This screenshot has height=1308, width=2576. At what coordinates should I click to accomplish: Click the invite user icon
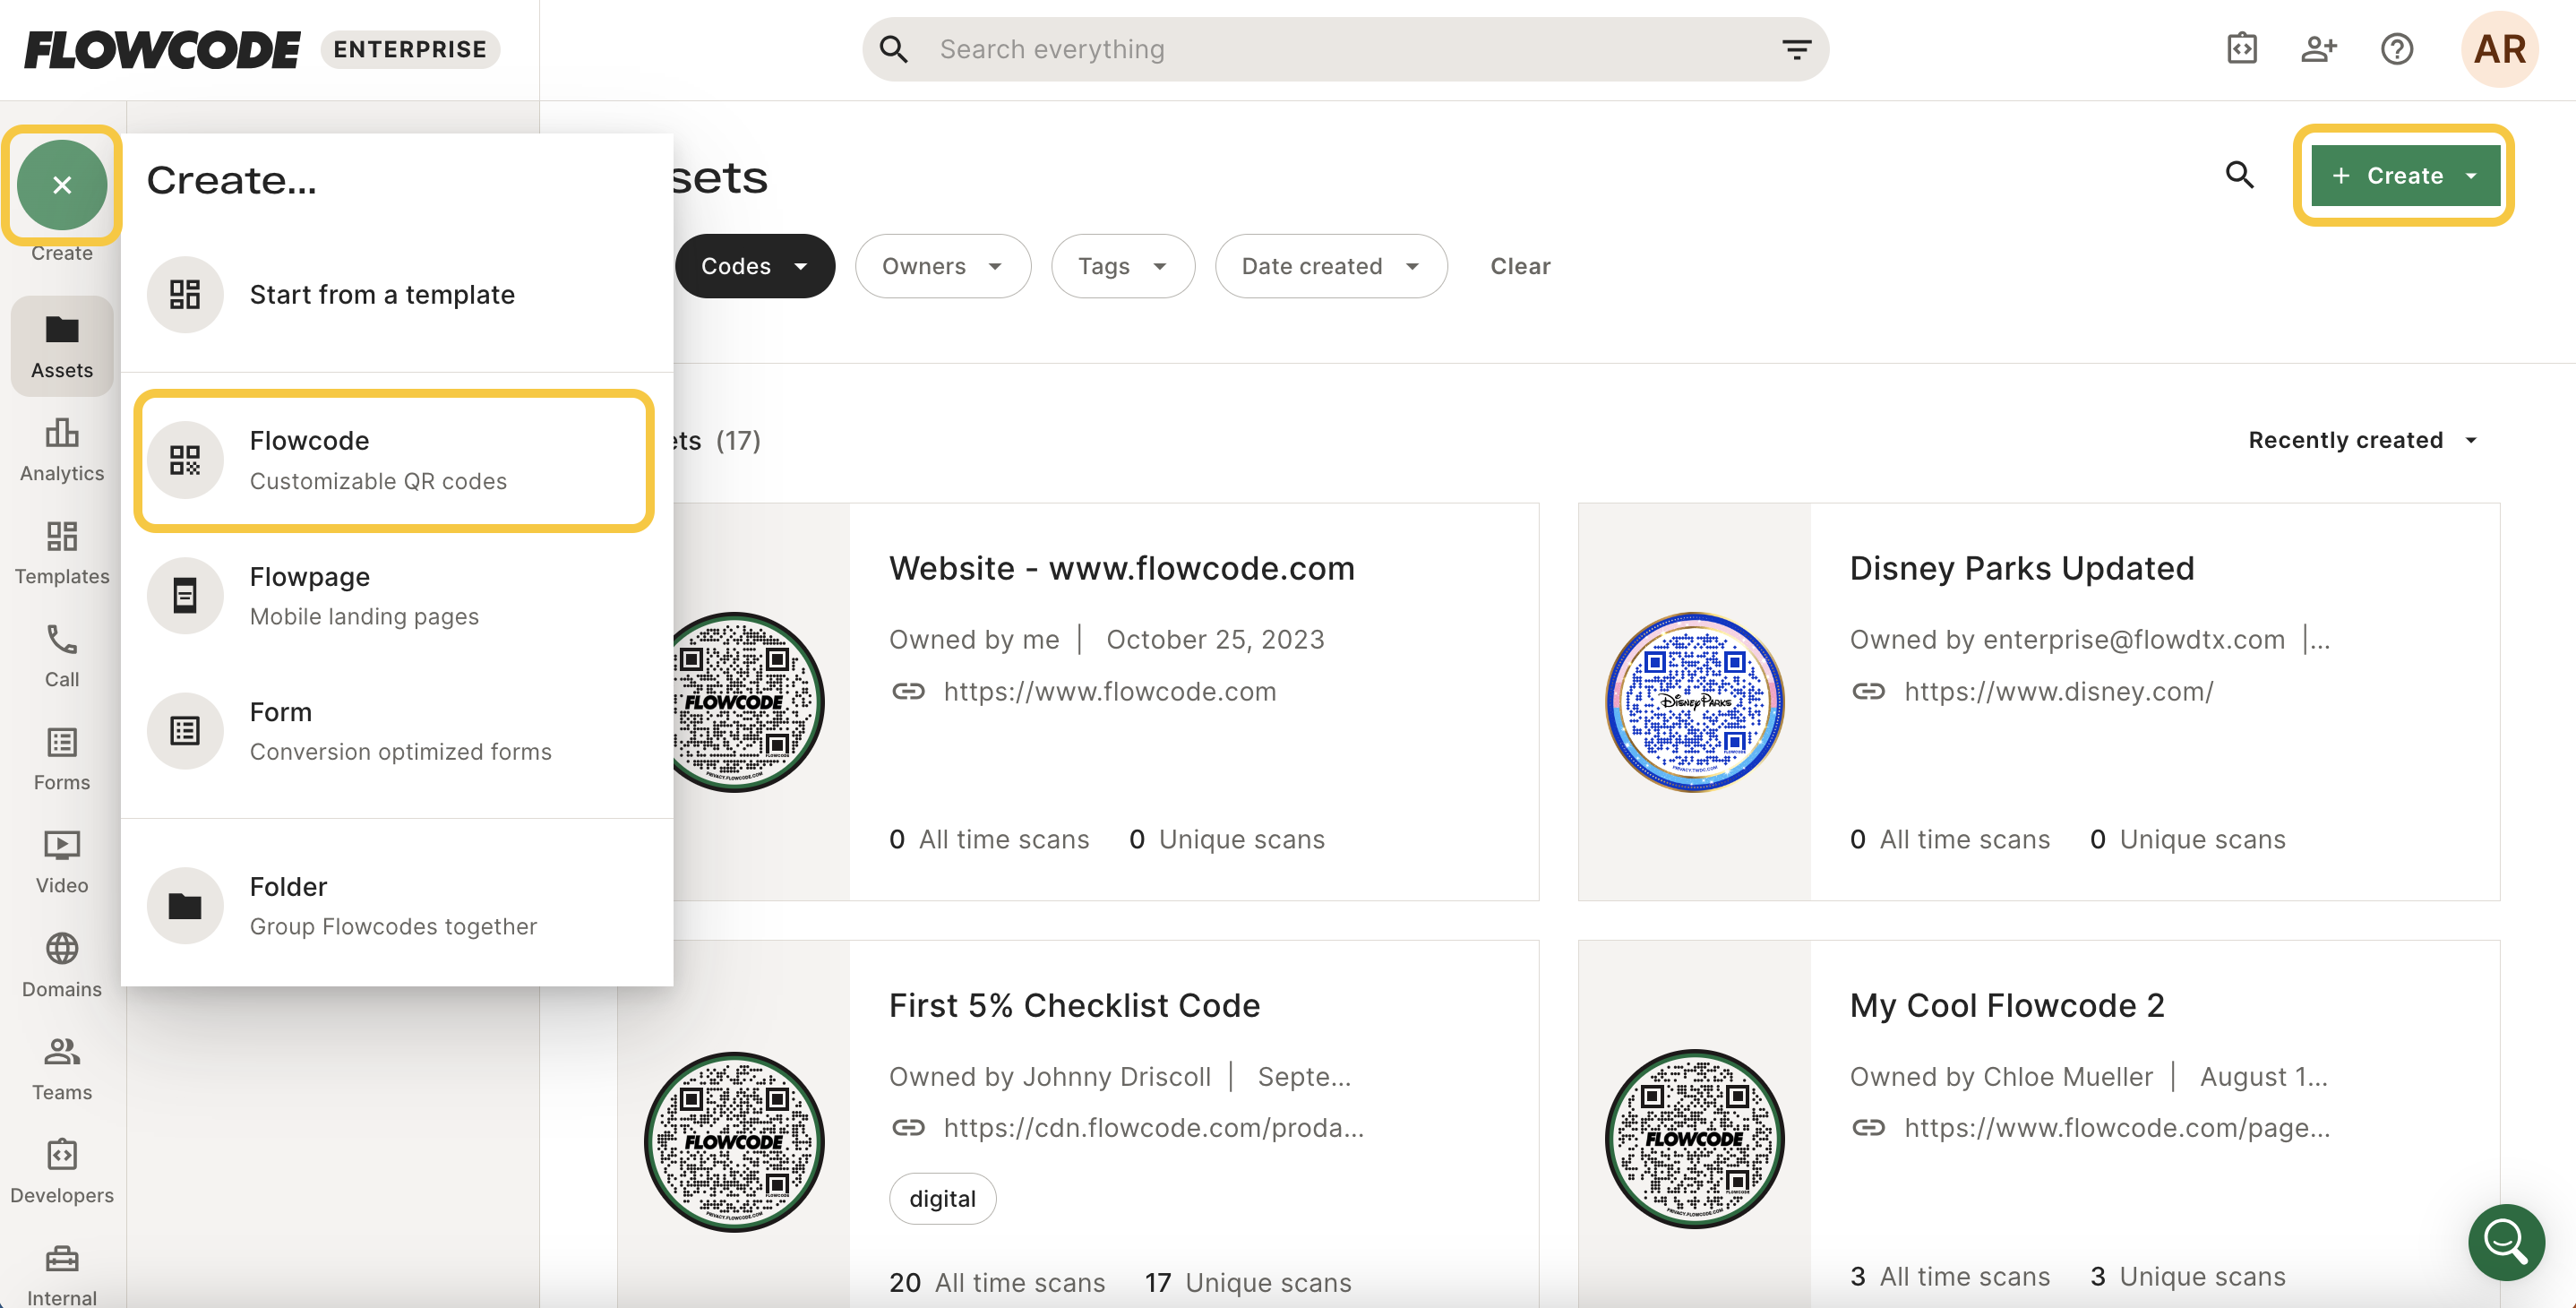coord(2317,49)
